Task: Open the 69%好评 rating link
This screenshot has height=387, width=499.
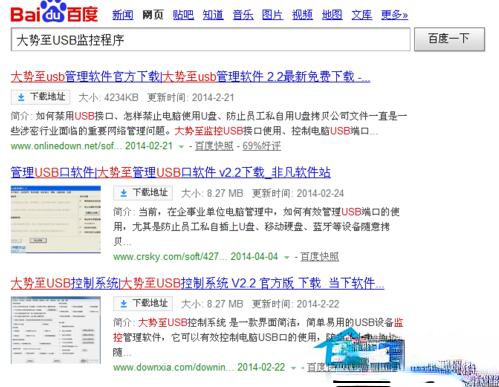Action: 262,146
